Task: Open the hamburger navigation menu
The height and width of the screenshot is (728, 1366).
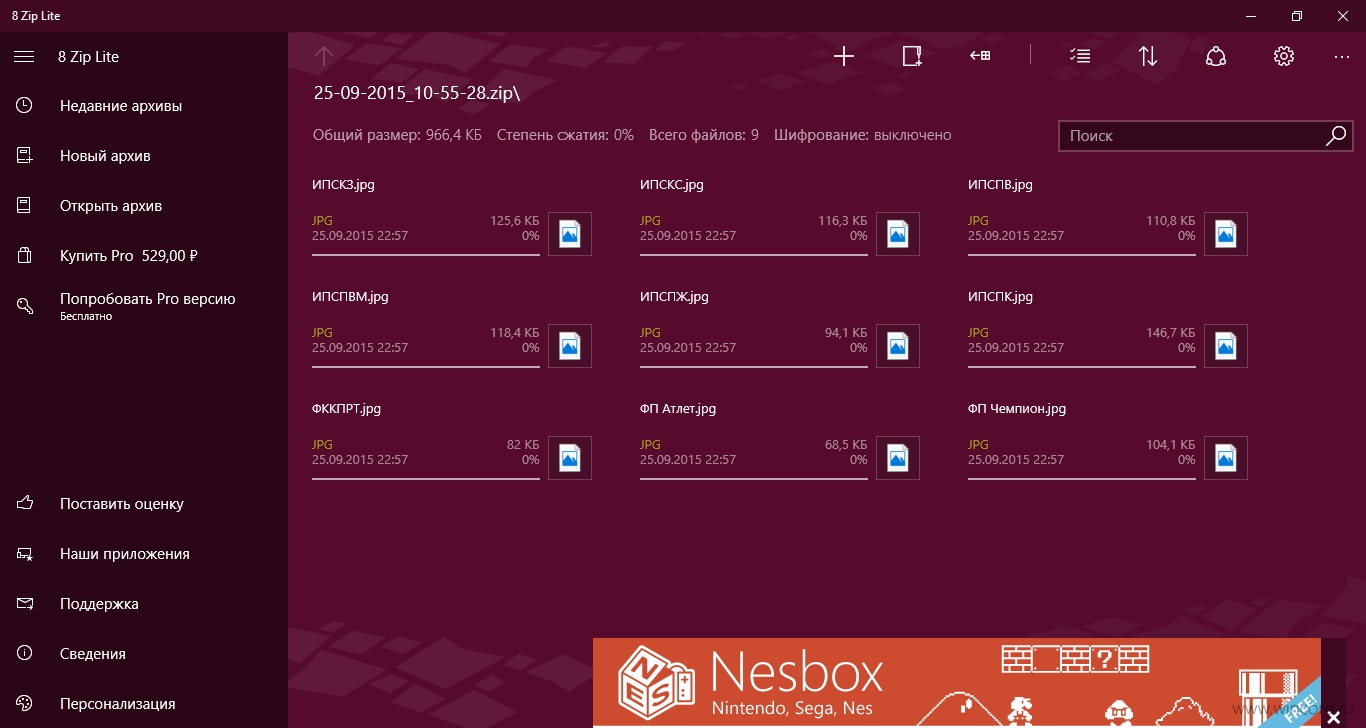Action: click(x=24, y=57)
